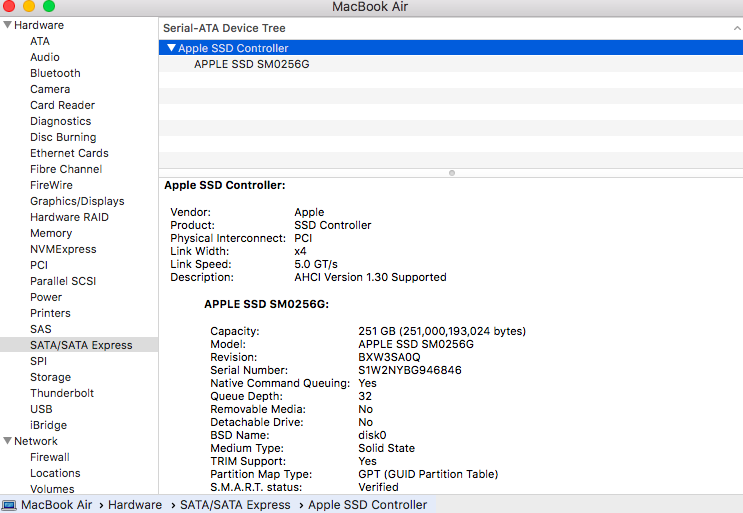Image resolution: width=743 pixels, height=513 pixels.
Task: Click the Hardware heading in sidebar
Action: click(39, 25)
